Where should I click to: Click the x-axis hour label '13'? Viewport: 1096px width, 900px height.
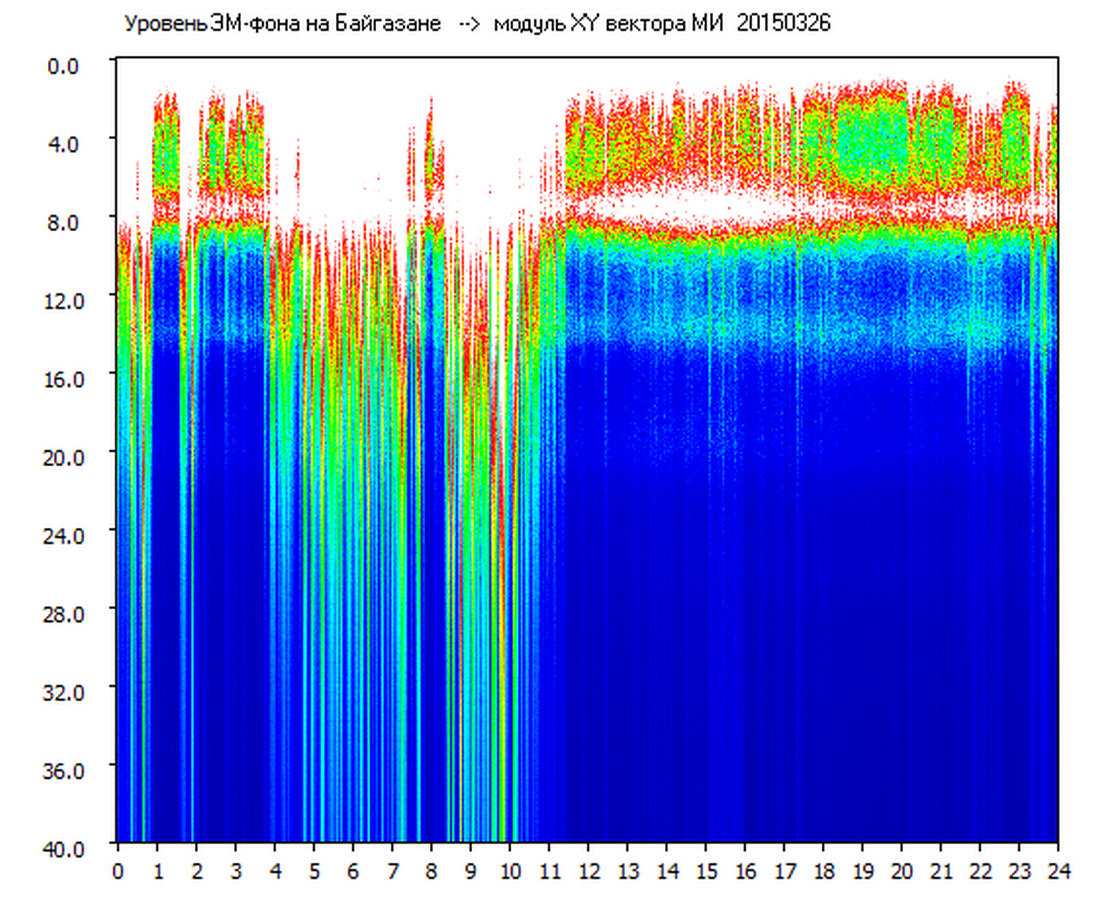pos(628,871)
